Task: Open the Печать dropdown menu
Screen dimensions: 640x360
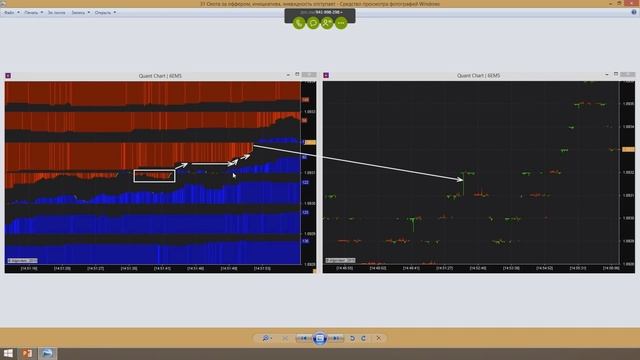Action: point(33,13)
